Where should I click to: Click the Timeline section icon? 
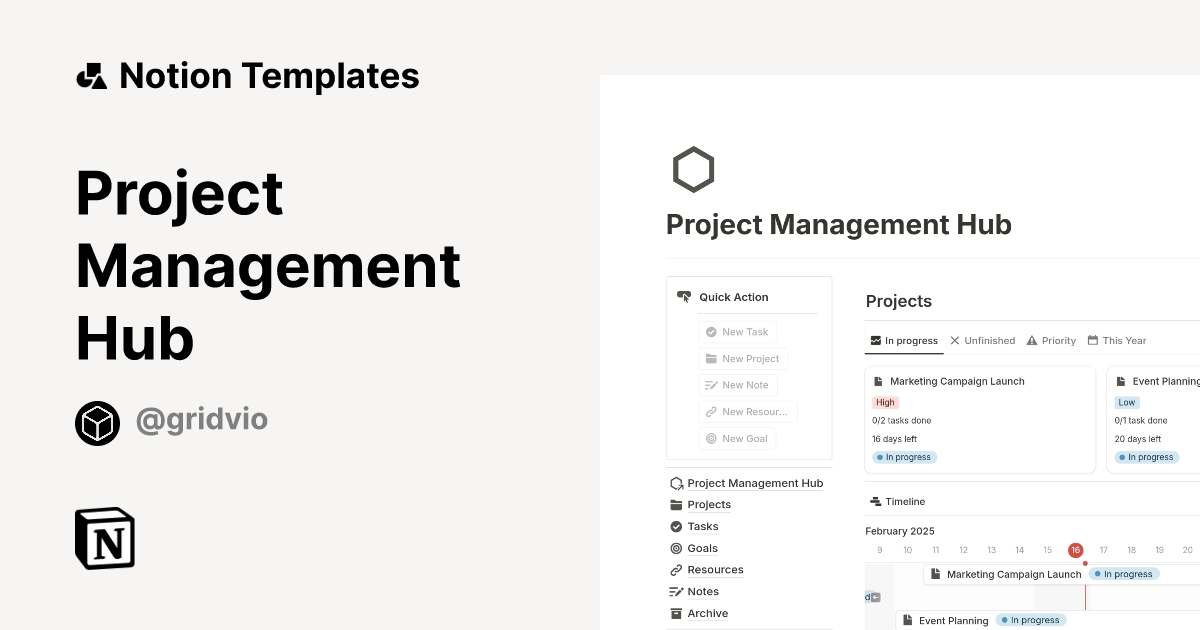click(x=877, y=501)
